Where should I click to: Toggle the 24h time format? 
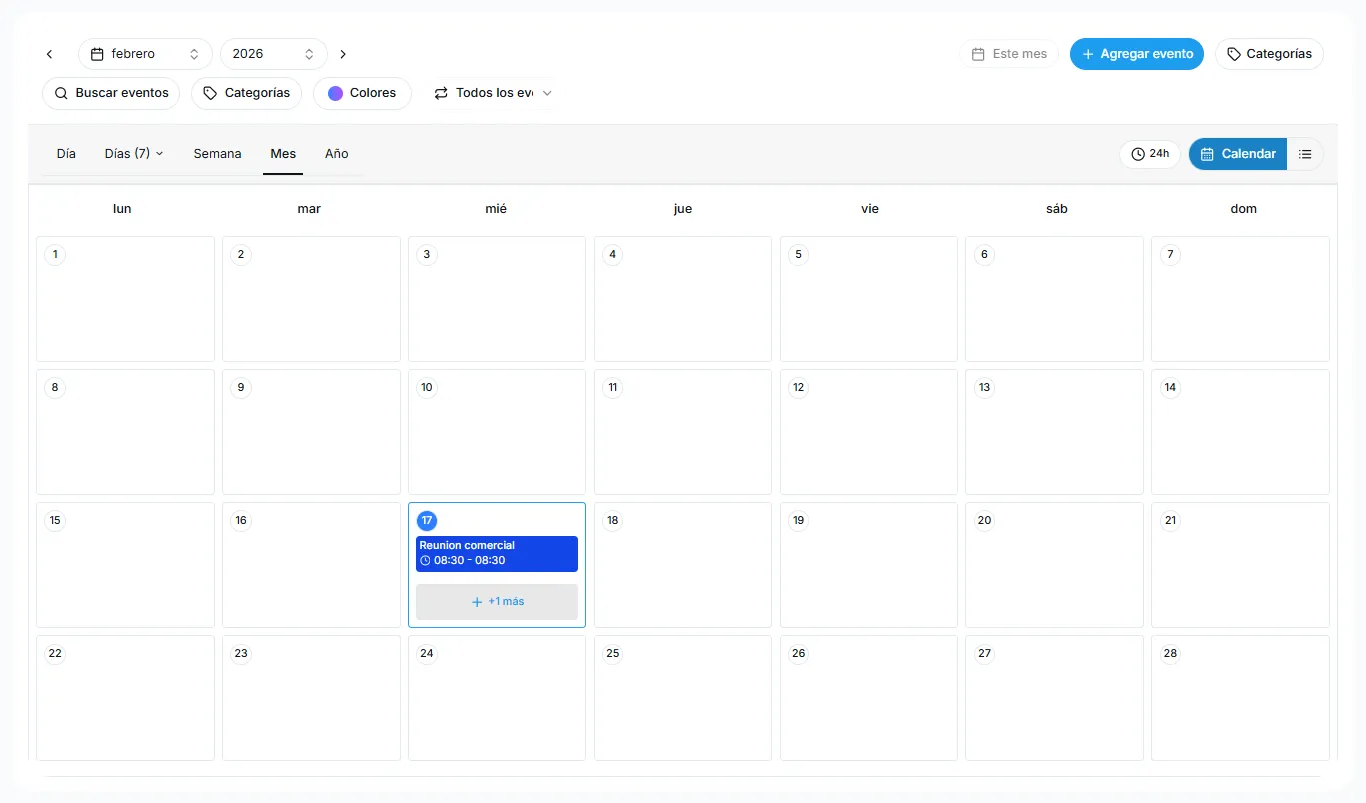(x=1150, y=154)
